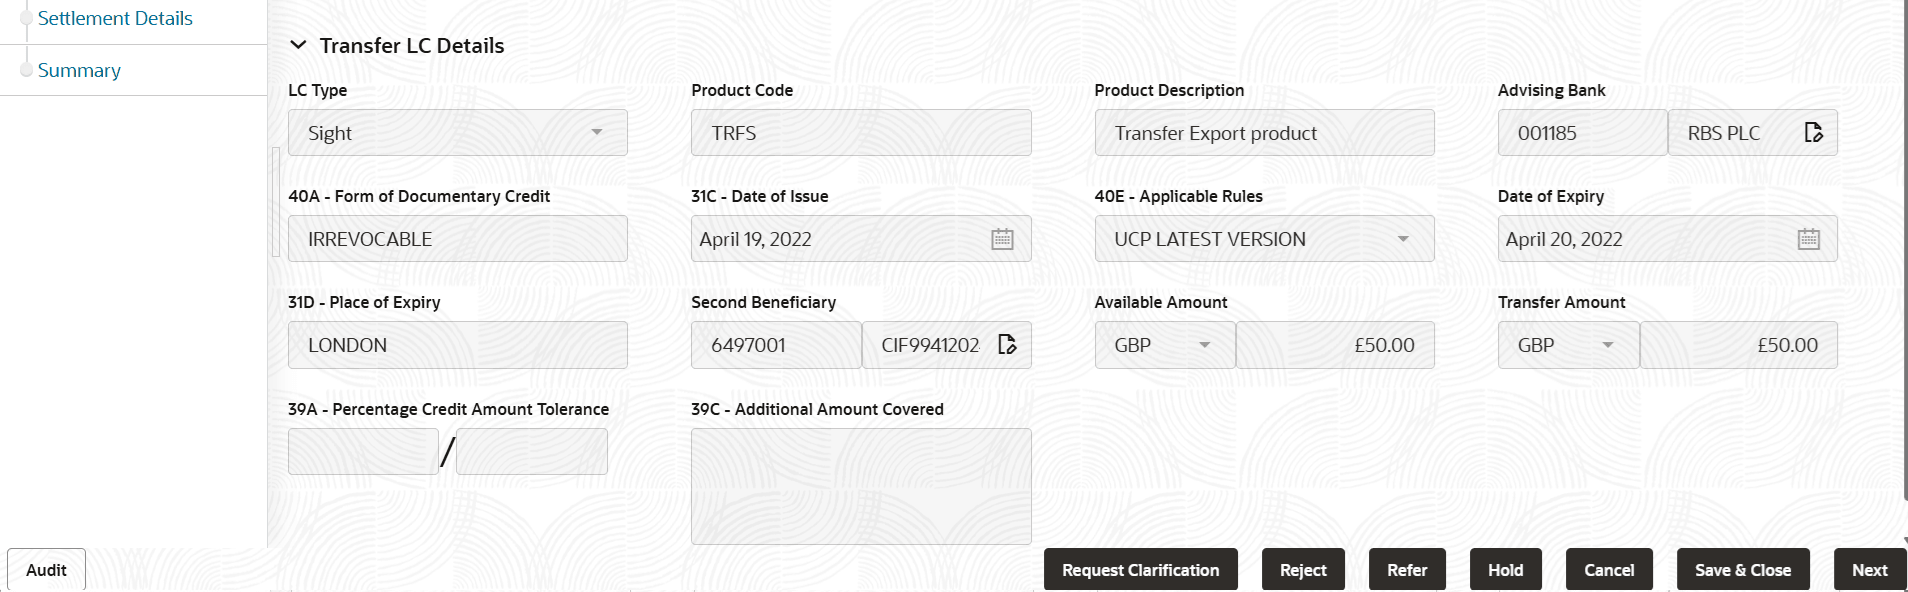This screenshot has height=592, width=1908.
Task: Proceed with the Next button
Action: point(1870,569)
